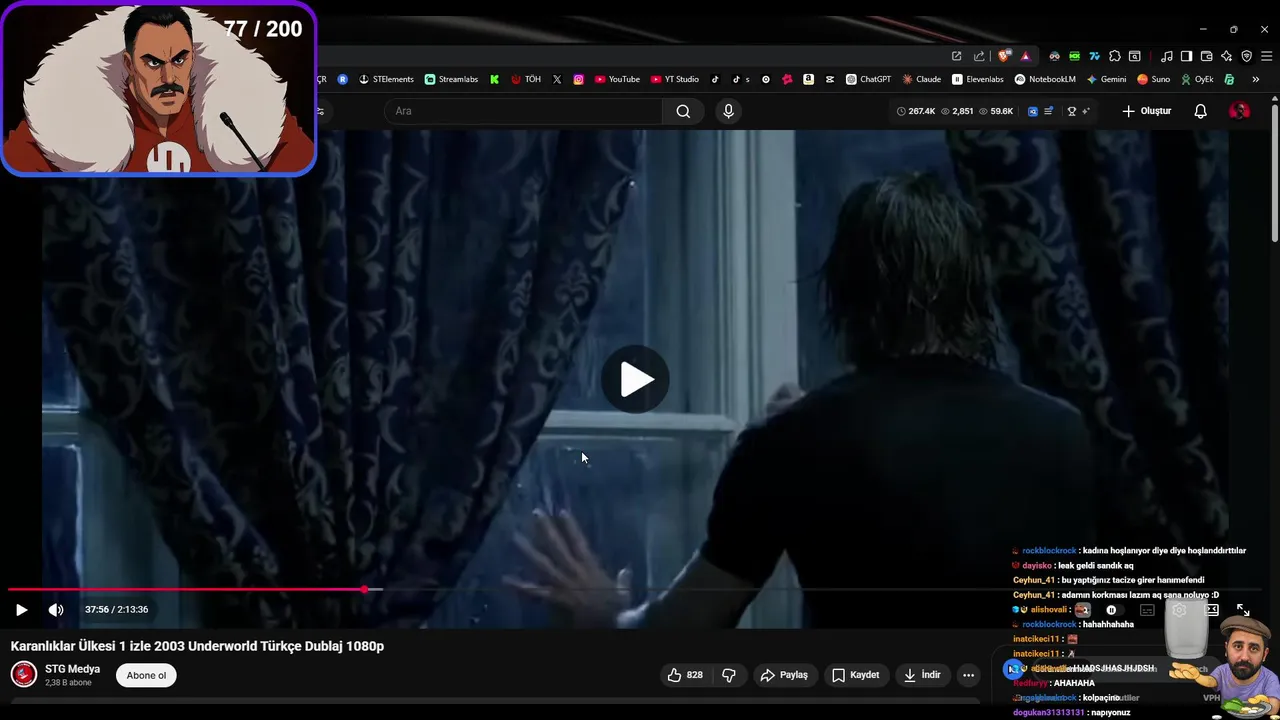Open the blue R bookmark icon
The height and width of the screenshot is (720, 1280).
(343, 79)
